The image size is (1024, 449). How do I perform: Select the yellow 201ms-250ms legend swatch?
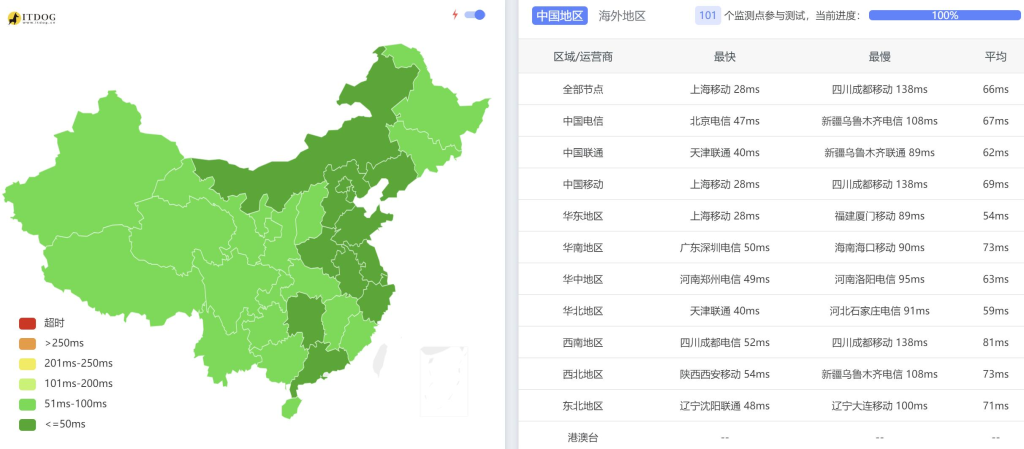pos(27,363)
